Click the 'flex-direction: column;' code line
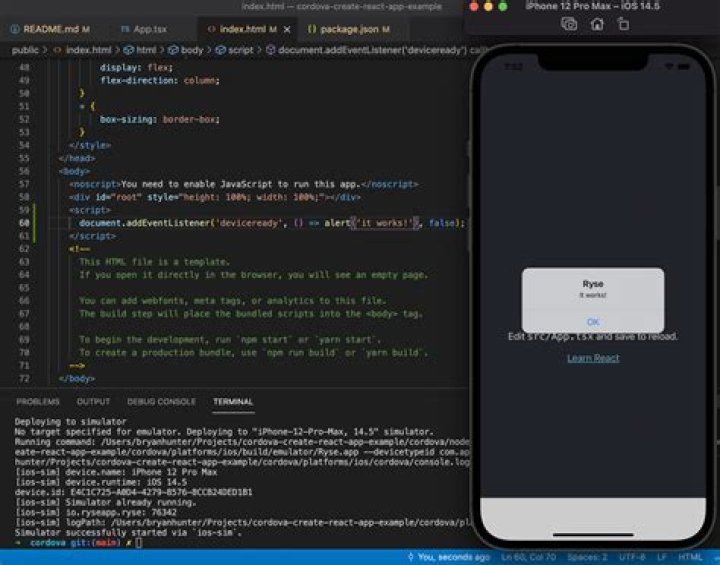 click(160, 80)
